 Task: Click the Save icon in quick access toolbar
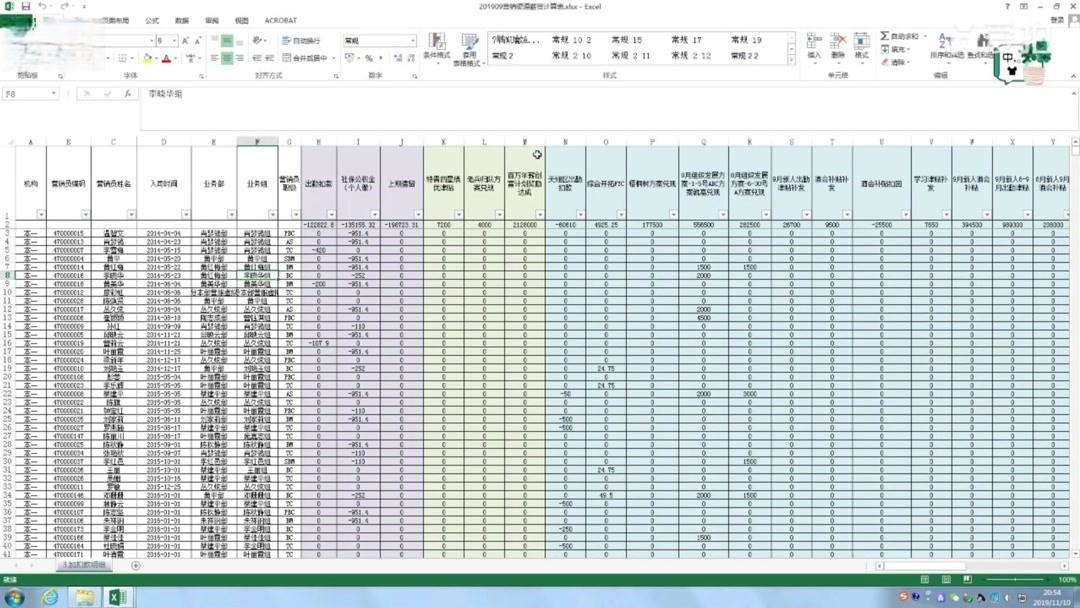click(x=25, y=6)
